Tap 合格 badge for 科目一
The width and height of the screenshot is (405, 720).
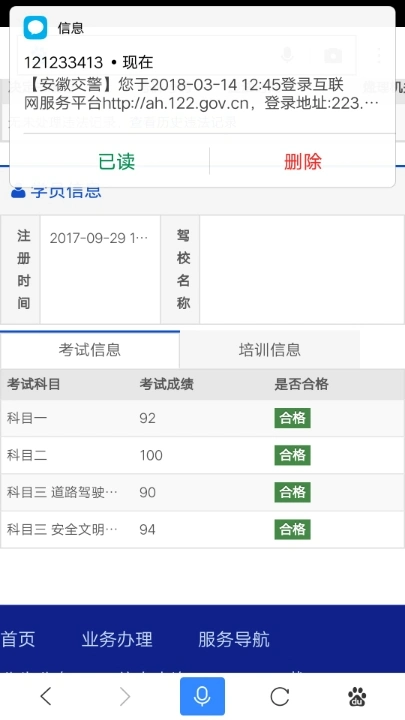click(x=292, y=418)
